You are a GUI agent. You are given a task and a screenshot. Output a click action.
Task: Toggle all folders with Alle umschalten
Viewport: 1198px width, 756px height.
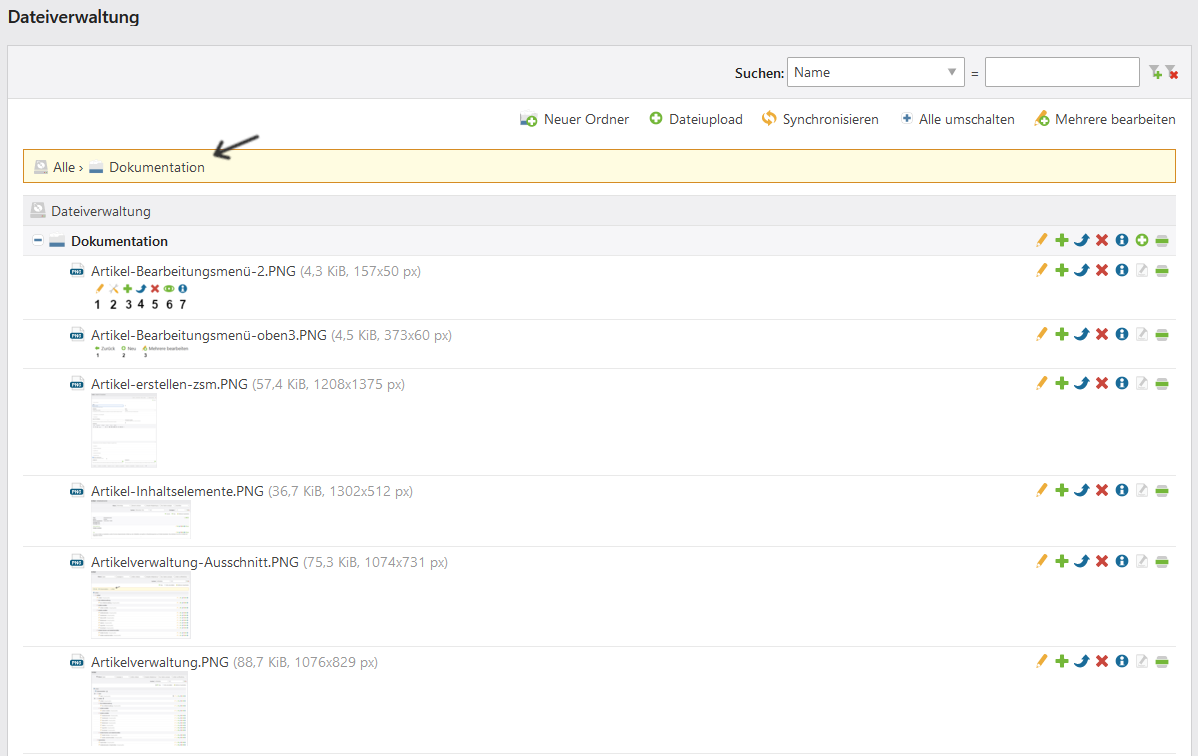tap(957, 119)
